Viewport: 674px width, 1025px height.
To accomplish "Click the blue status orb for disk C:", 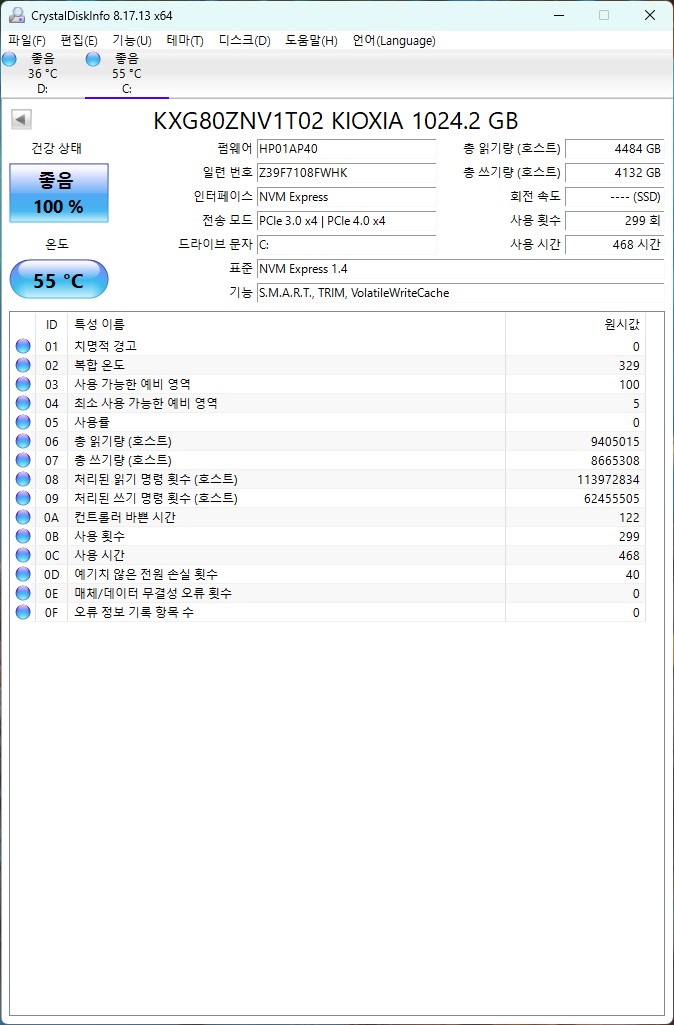I will pos(93,59).
